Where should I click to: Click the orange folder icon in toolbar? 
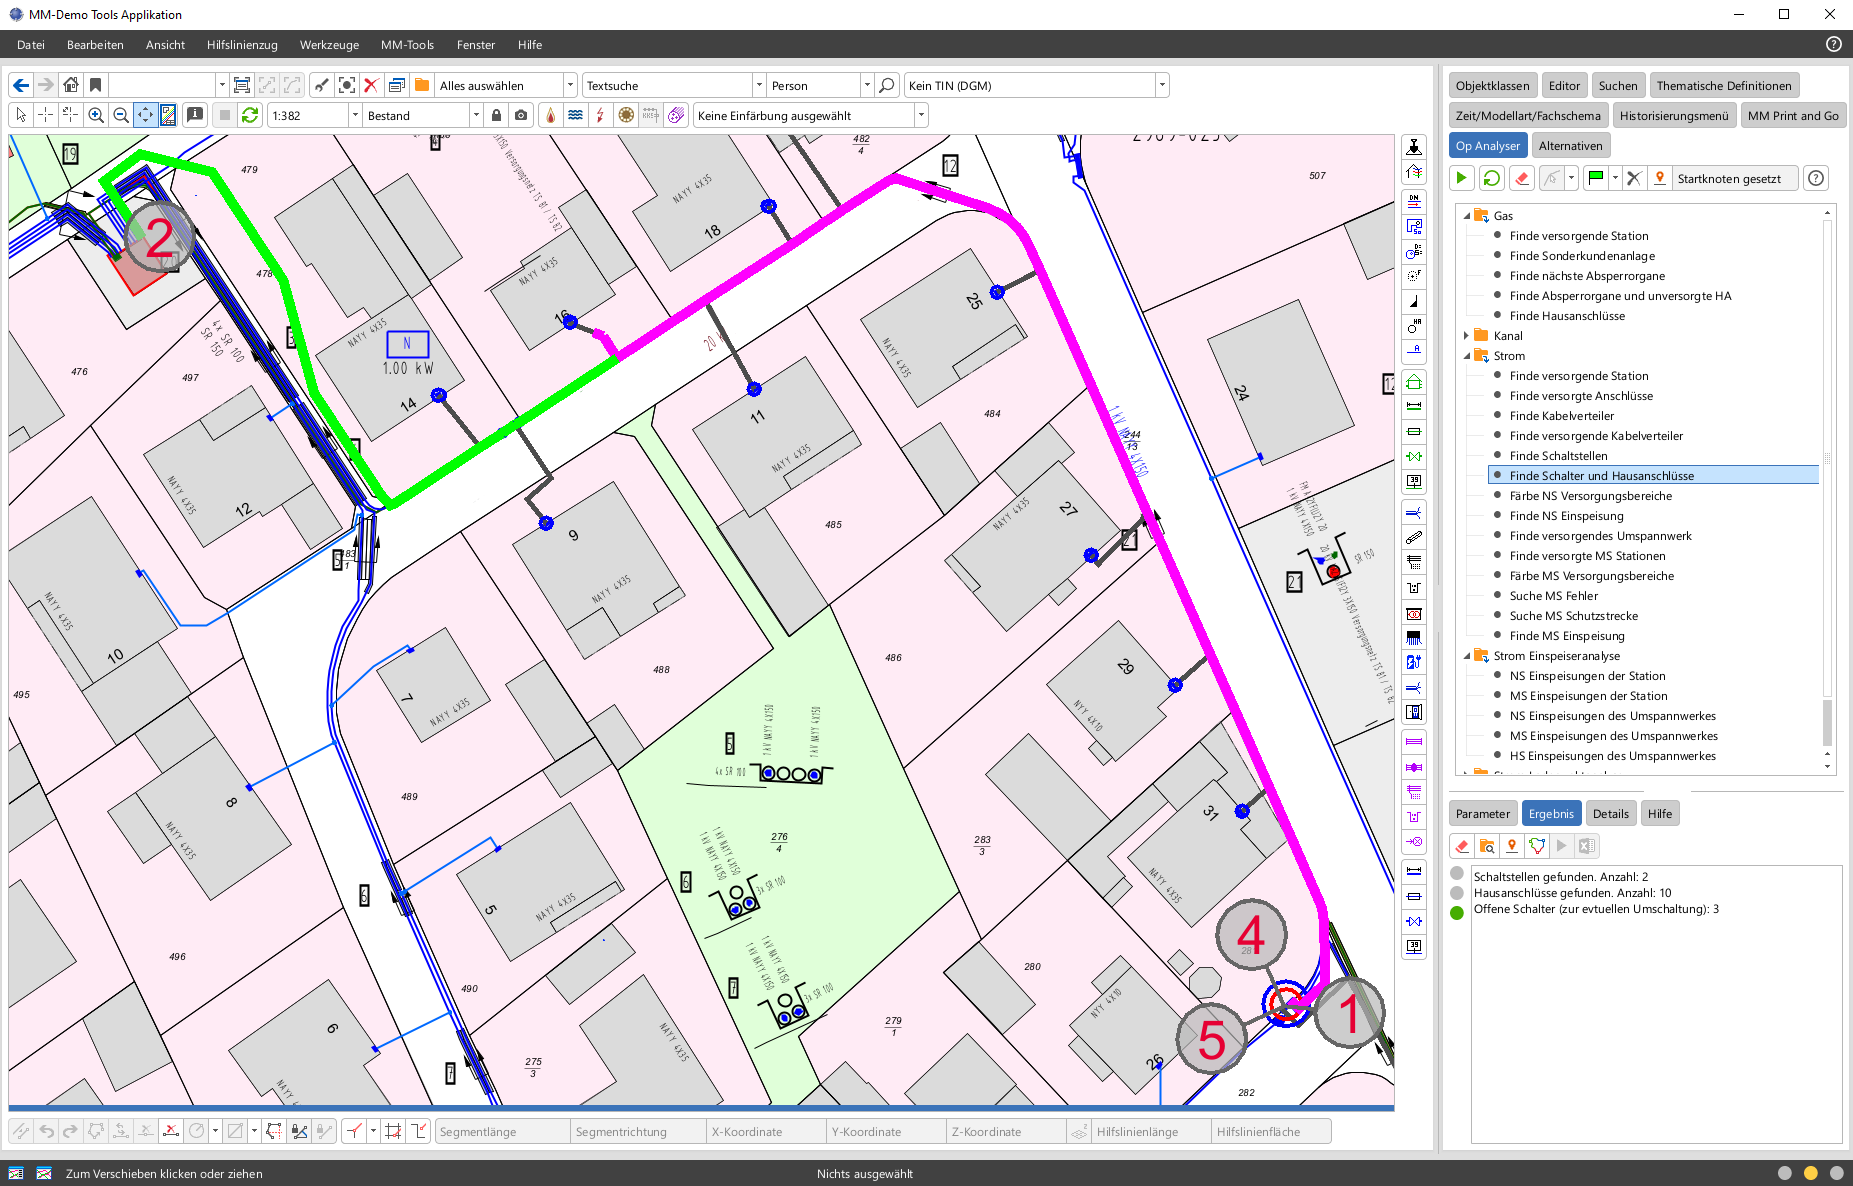(422, 85)
